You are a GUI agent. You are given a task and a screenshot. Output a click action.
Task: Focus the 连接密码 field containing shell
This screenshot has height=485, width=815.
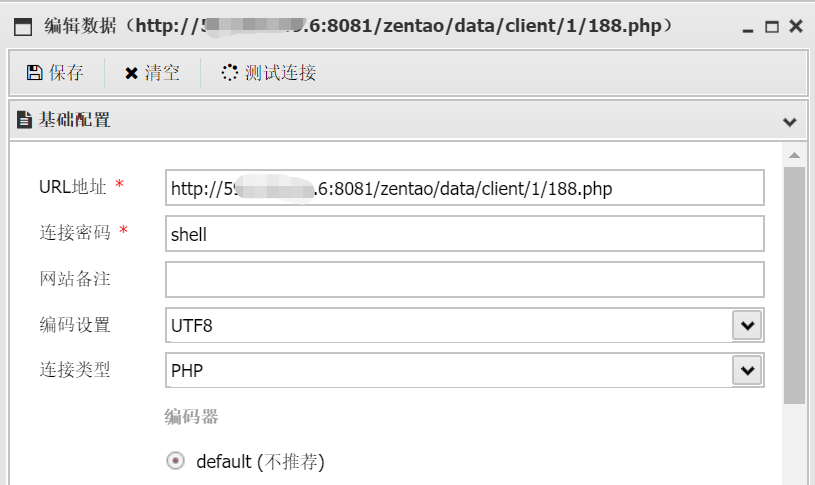click(464, 234)
